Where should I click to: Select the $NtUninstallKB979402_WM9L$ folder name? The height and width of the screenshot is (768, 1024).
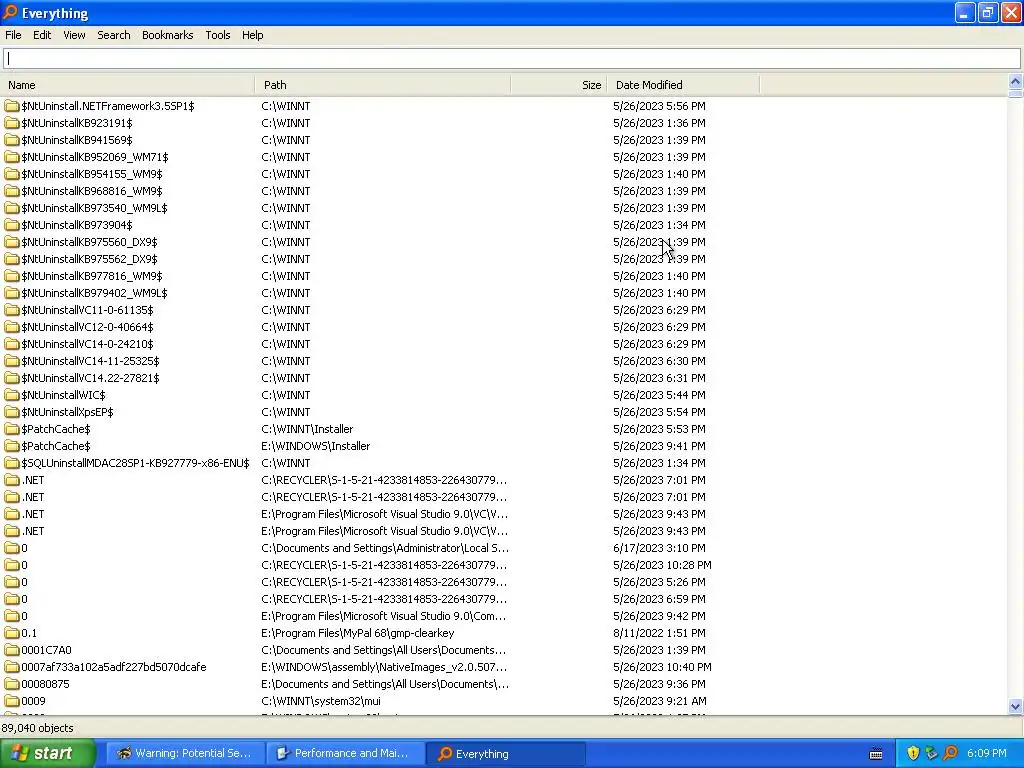(x=94, y=293)
